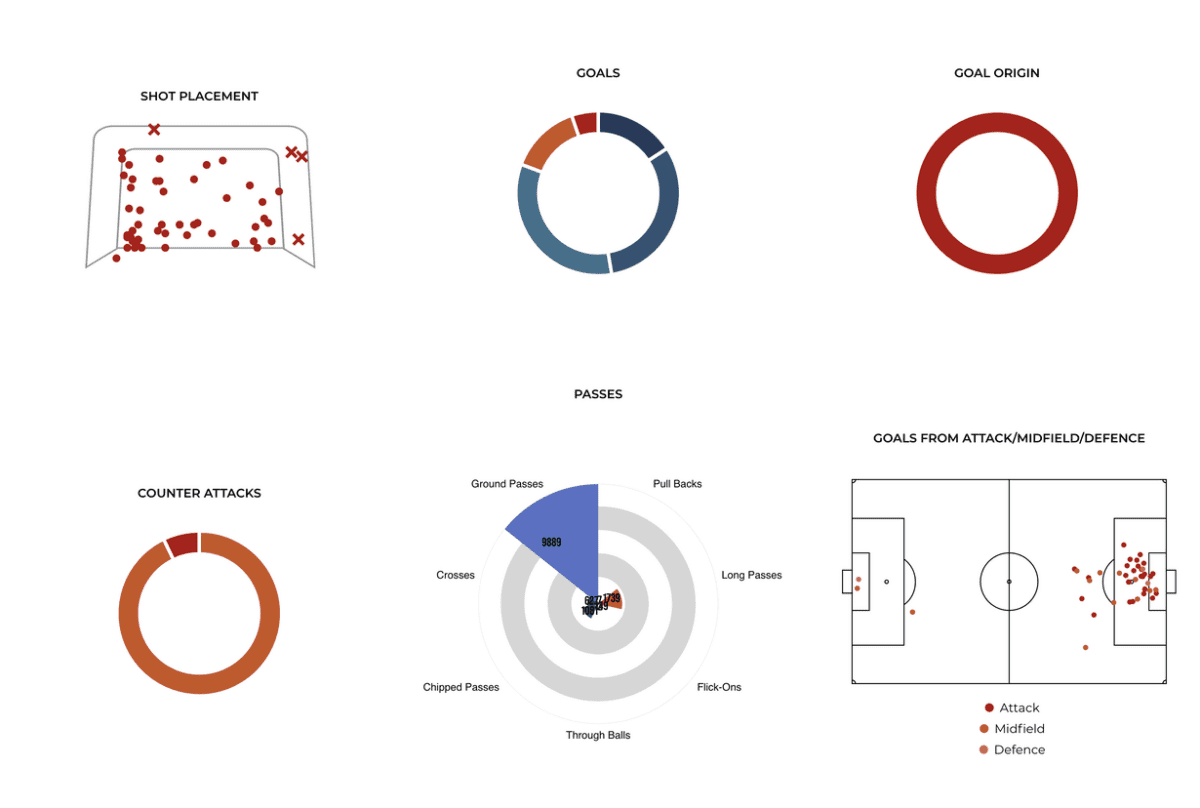Click the lowest goal dot on pitch map
The image size is (1200, 808).
click(1085, 647)
